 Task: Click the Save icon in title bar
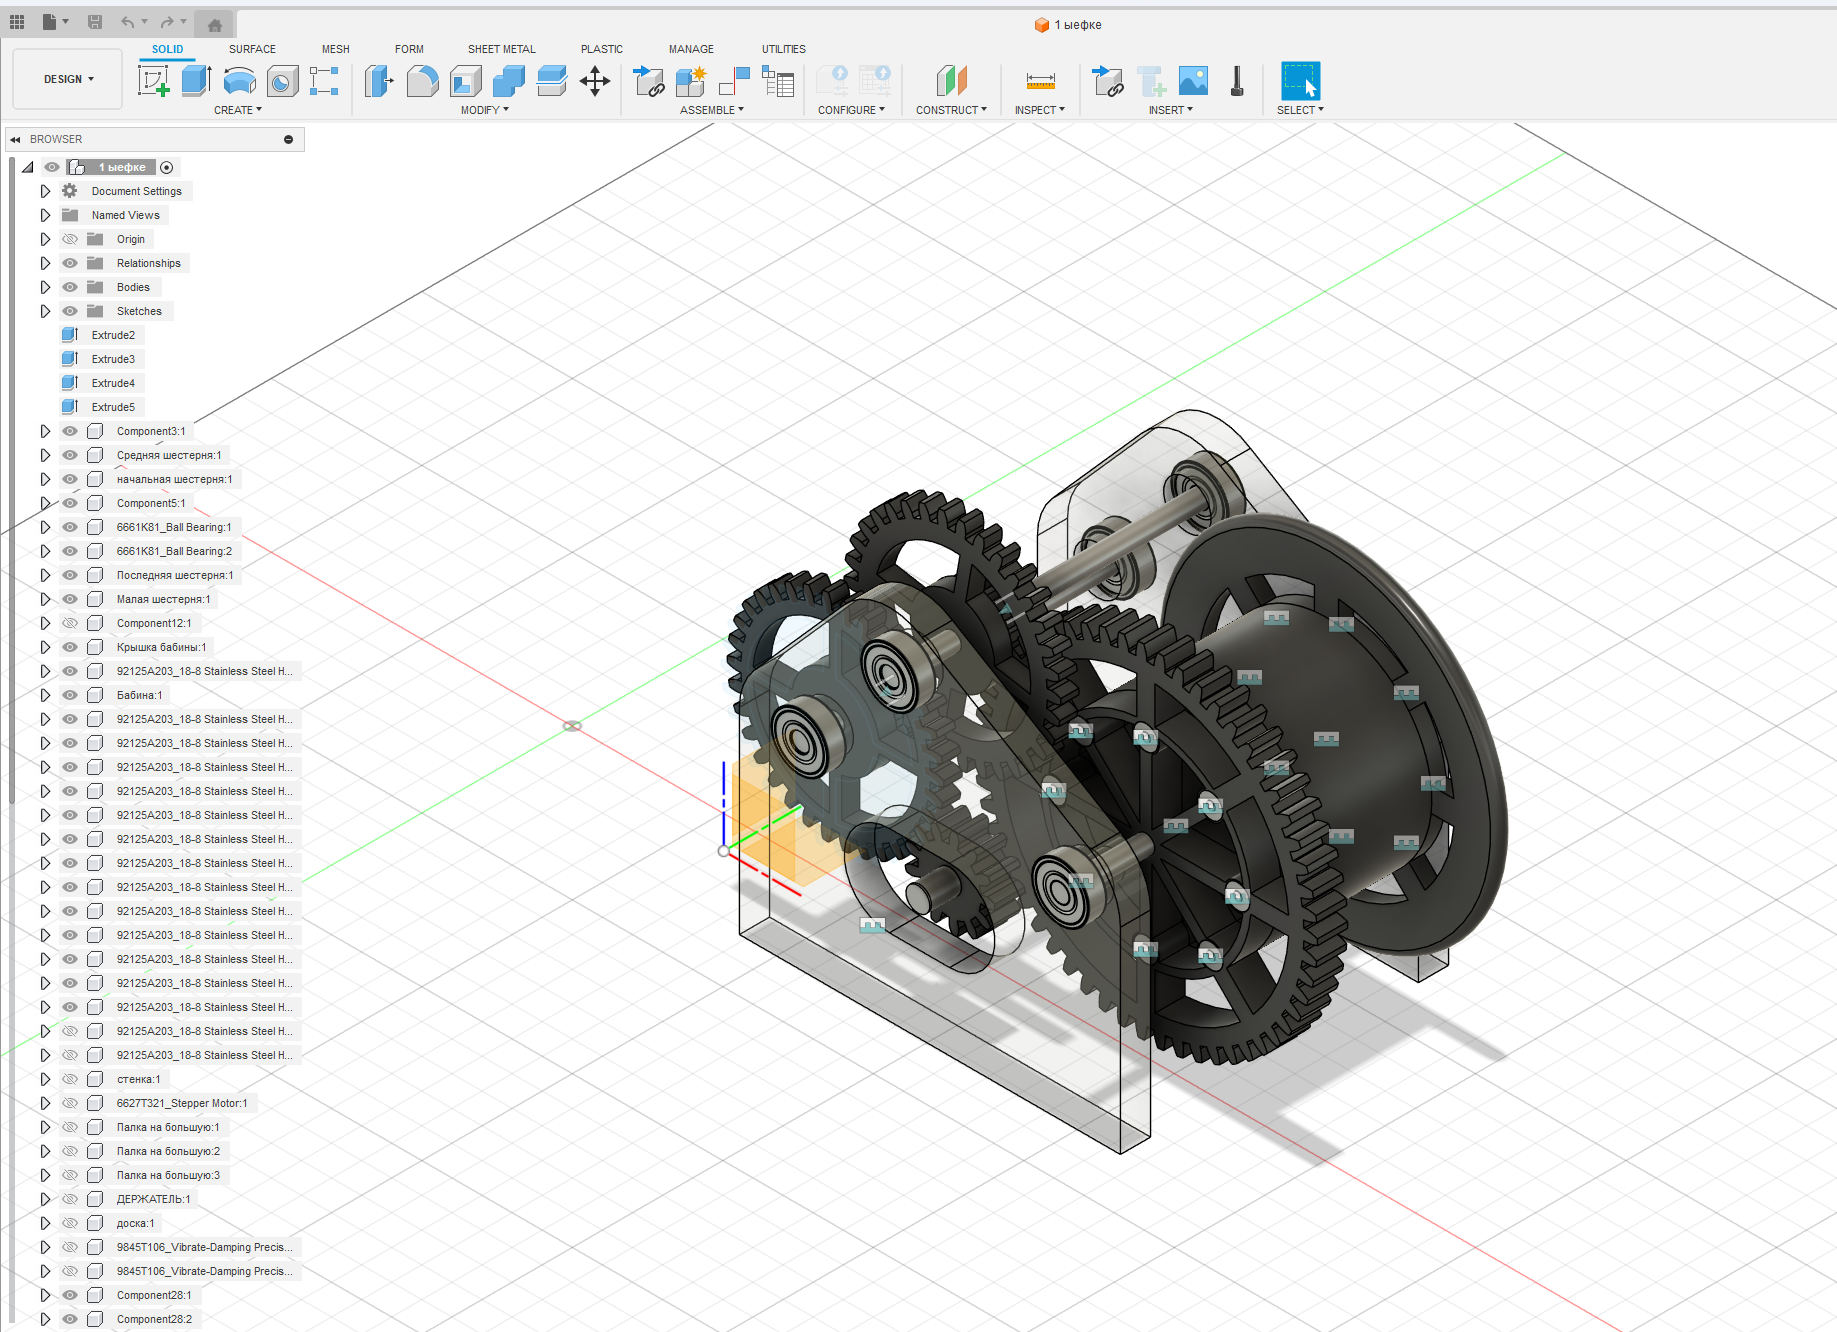point(95,22)
